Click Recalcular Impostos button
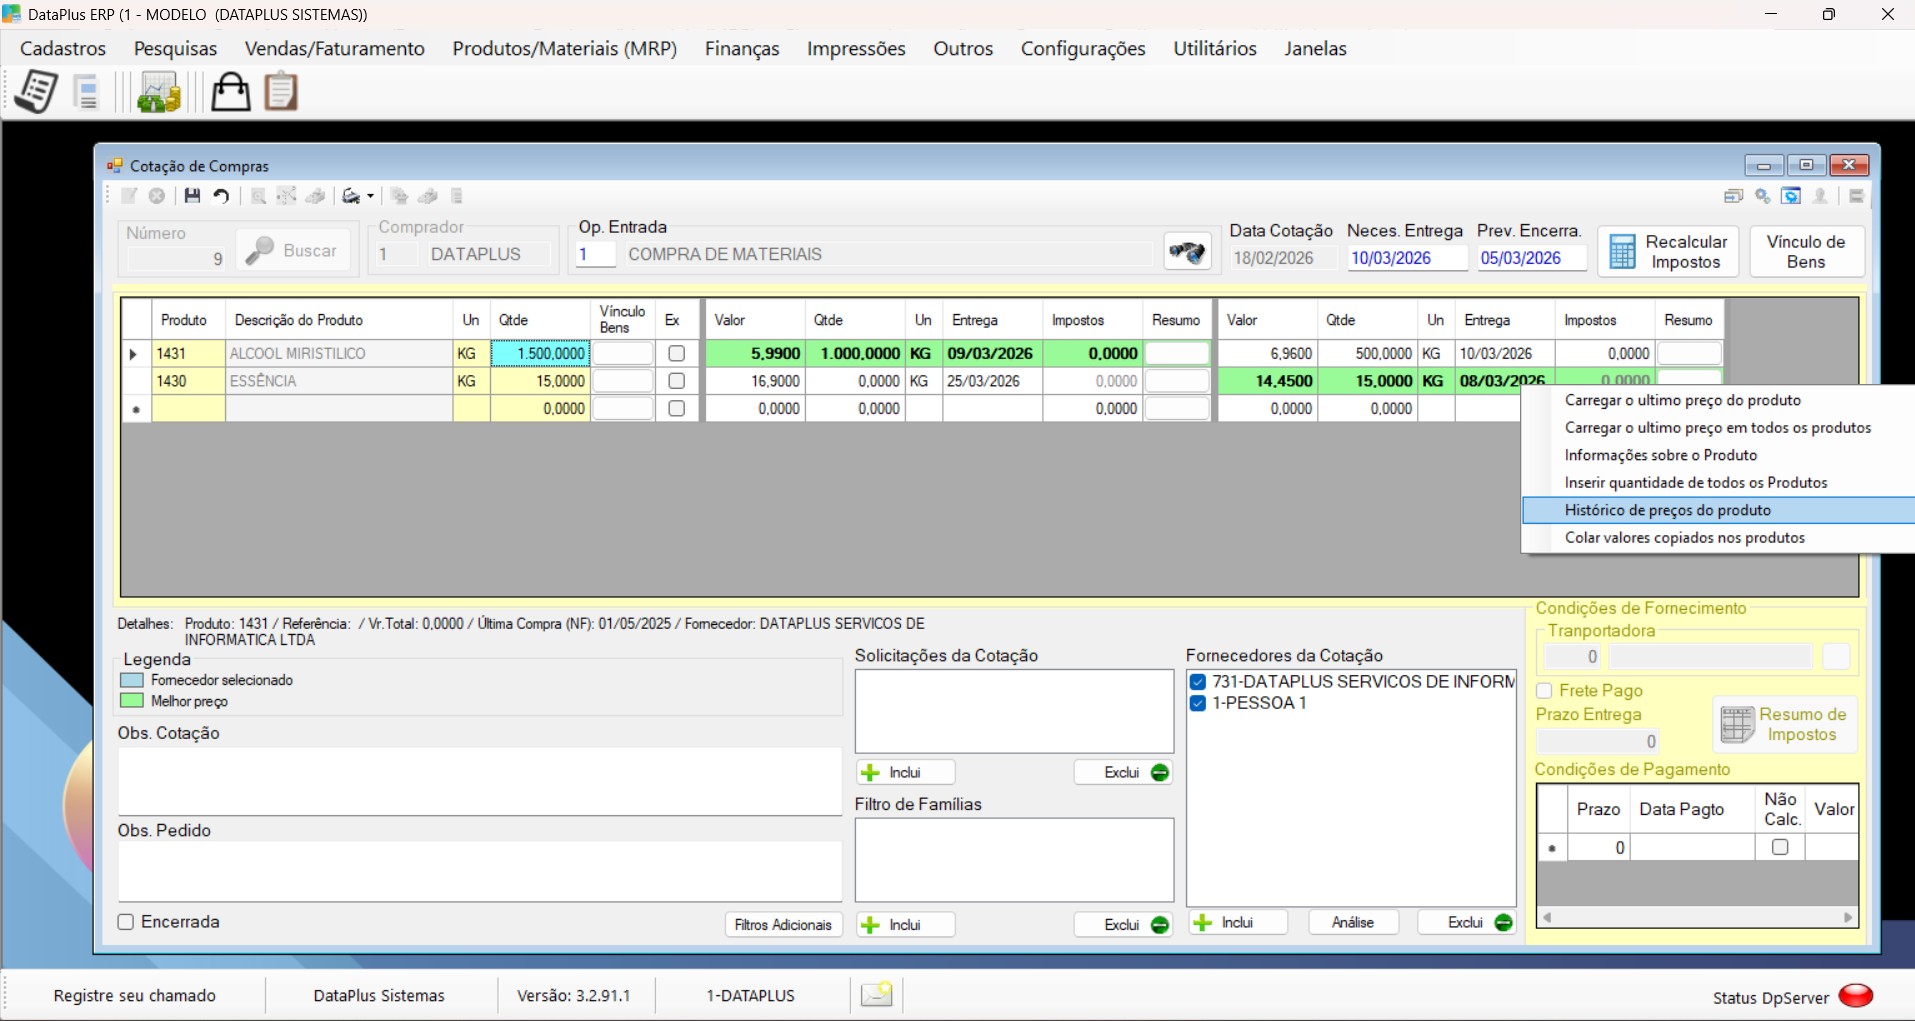This screenshot has height=1021, width=1915. 1668,252
